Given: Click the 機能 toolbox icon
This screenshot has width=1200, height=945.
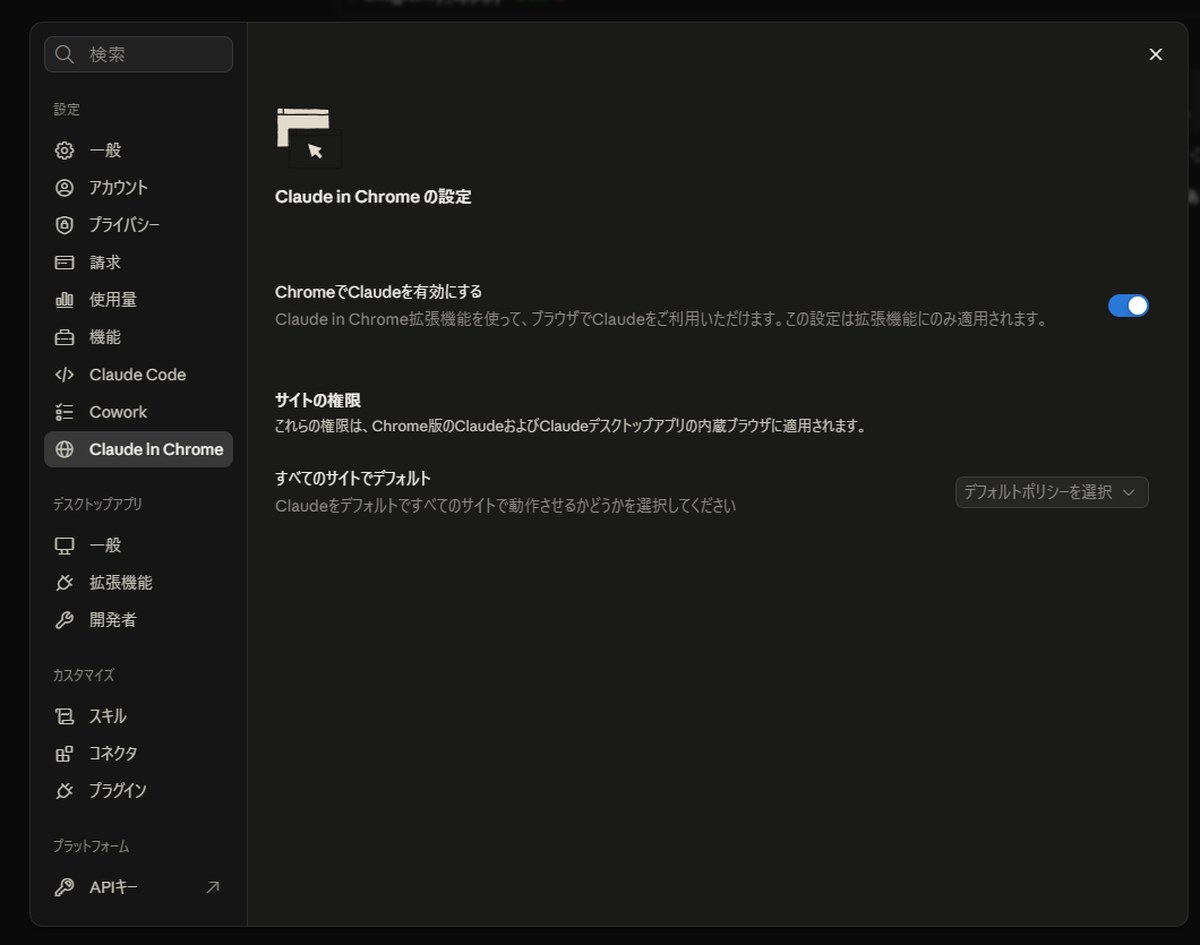Looking at the screenshot, I should pyautogui.click(x=64, y=337).
